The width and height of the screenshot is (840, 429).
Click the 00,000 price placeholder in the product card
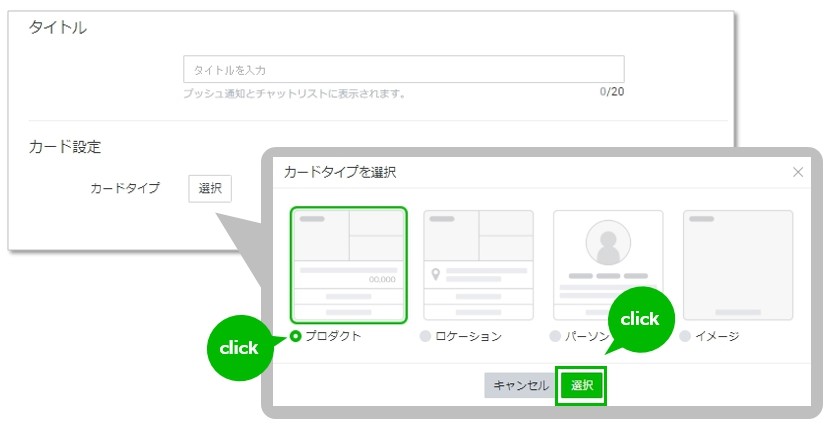click(381, 279)
